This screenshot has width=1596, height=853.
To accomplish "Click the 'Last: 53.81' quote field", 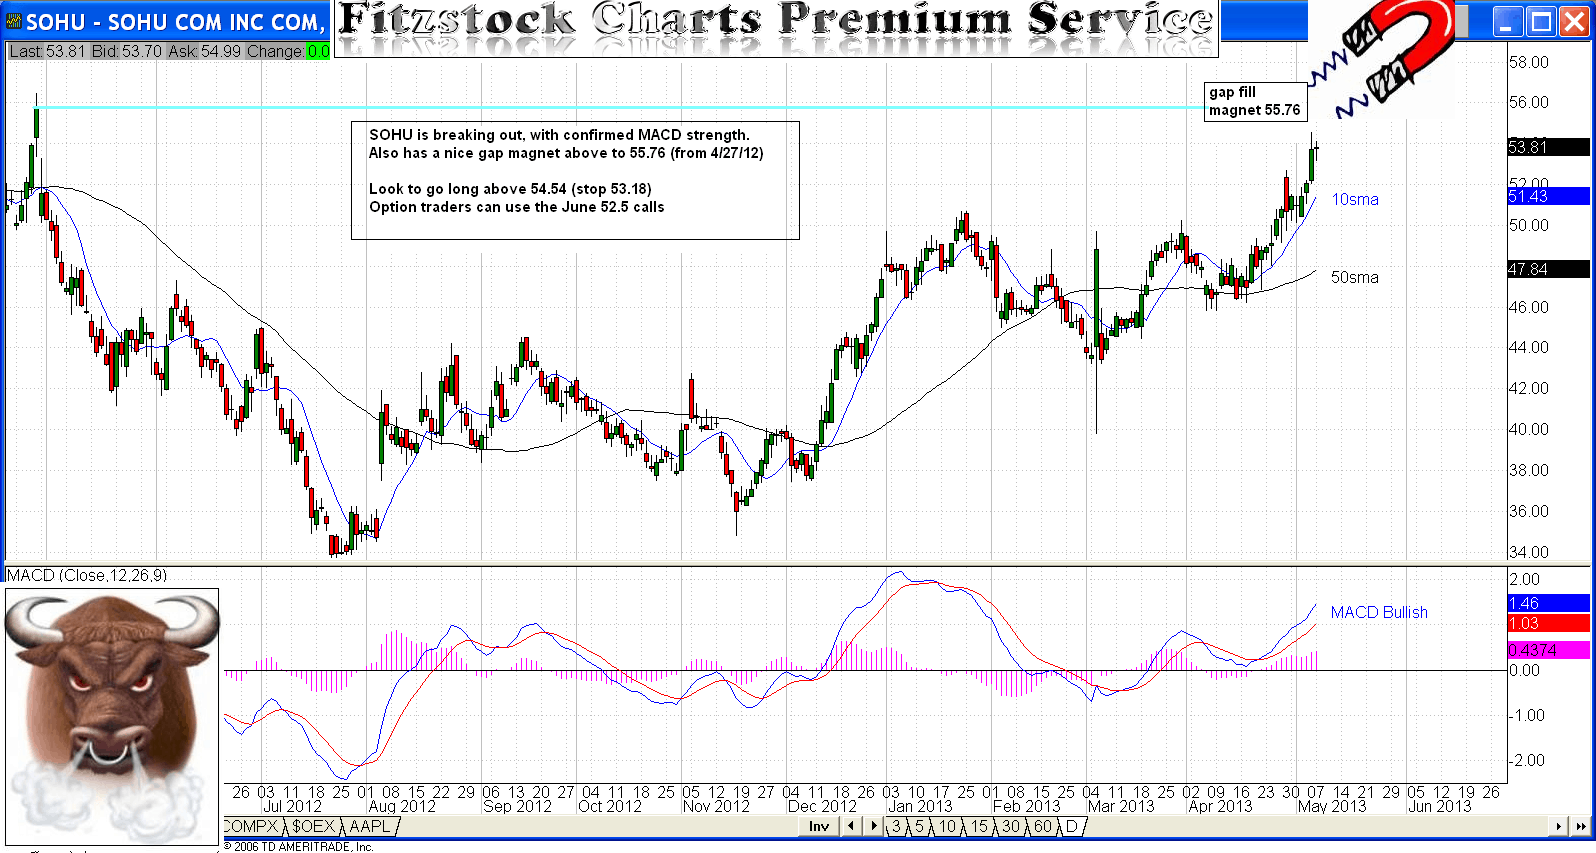I will point(47,51).
